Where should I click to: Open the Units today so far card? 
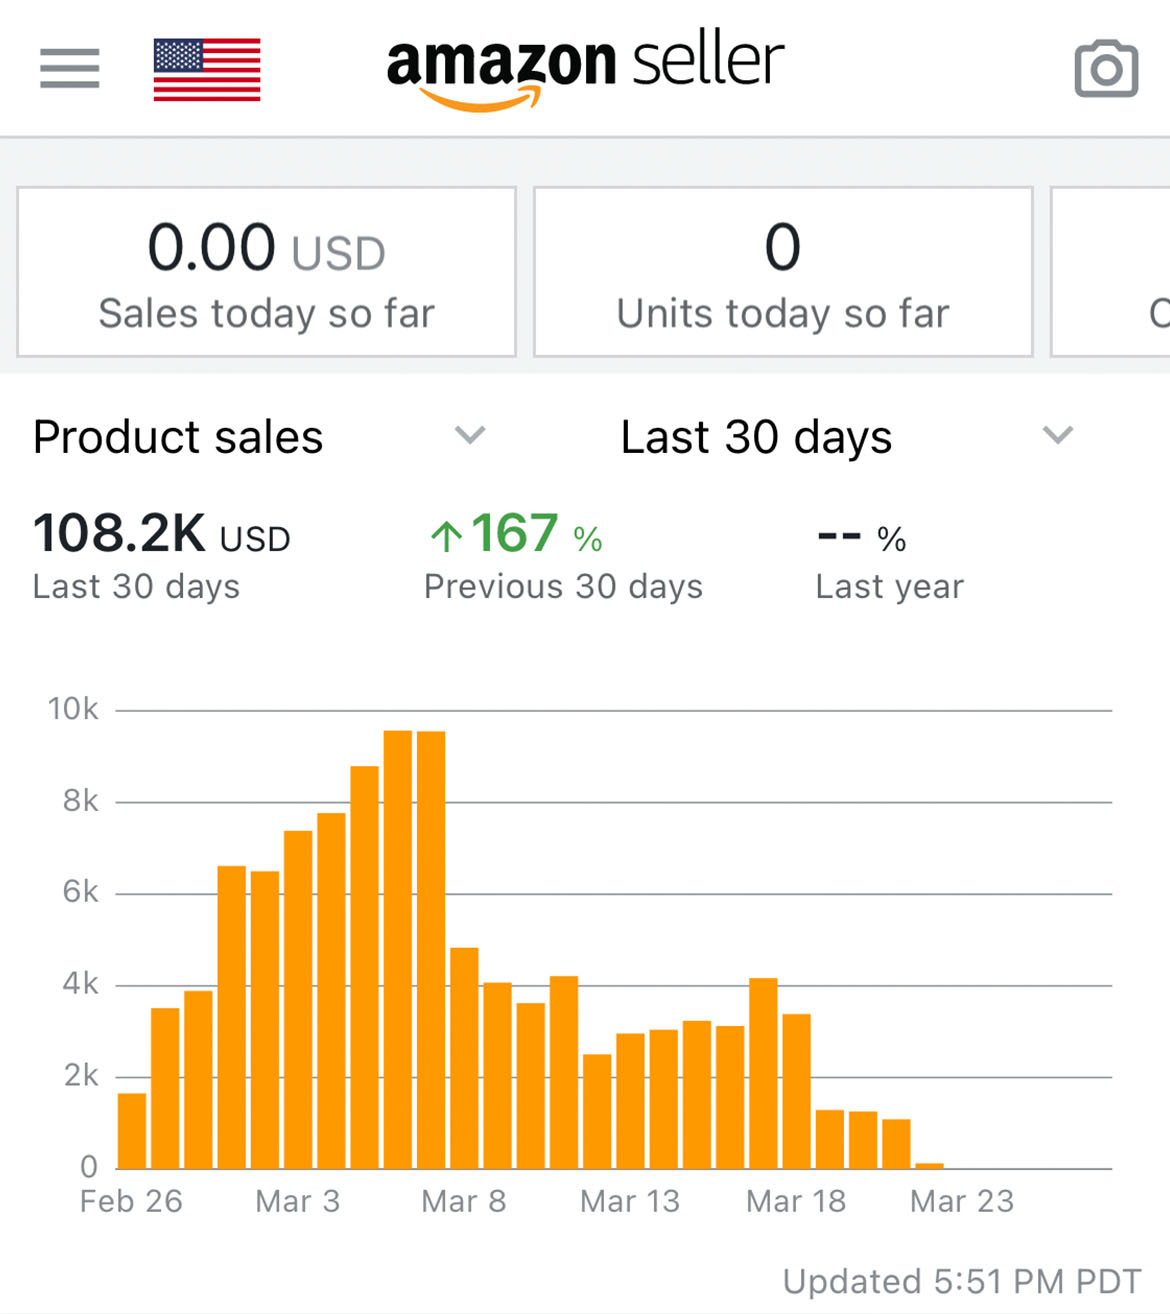[x=783, y=271]
